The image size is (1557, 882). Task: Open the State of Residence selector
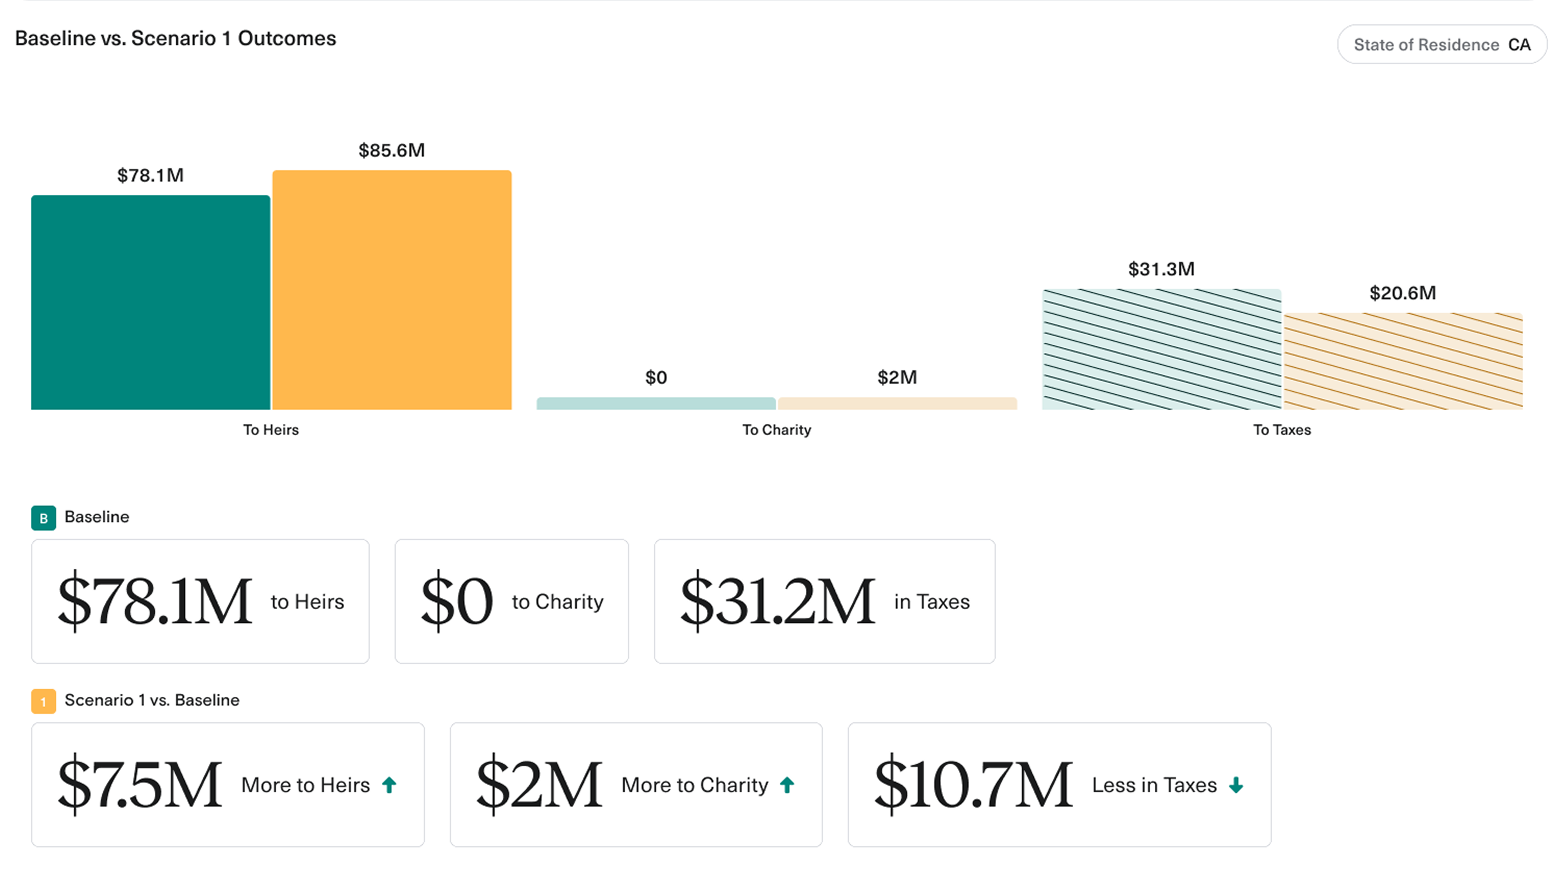point(1441,44)
